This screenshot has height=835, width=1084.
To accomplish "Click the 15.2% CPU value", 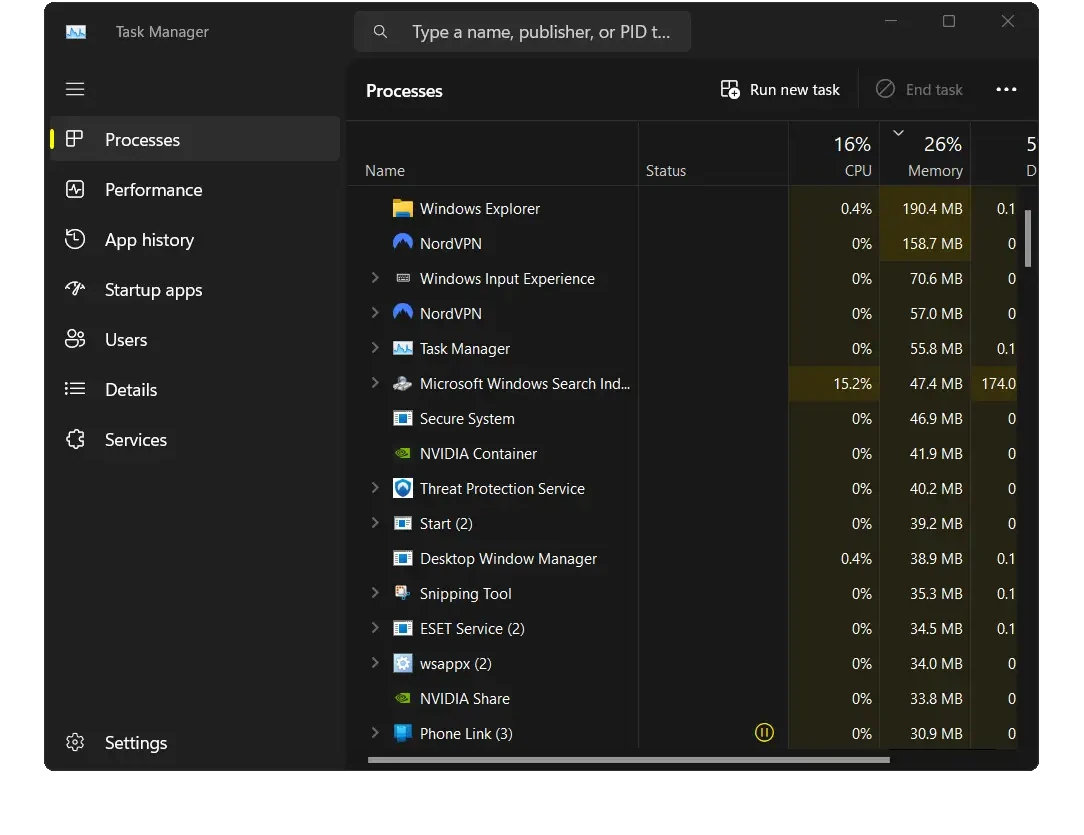I will (x=852, y=384).
